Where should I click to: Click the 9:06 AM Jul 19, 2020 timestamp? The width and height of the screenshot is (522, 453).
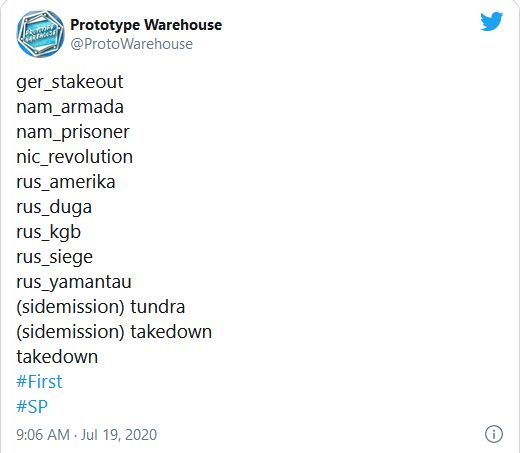coord(86,435)
